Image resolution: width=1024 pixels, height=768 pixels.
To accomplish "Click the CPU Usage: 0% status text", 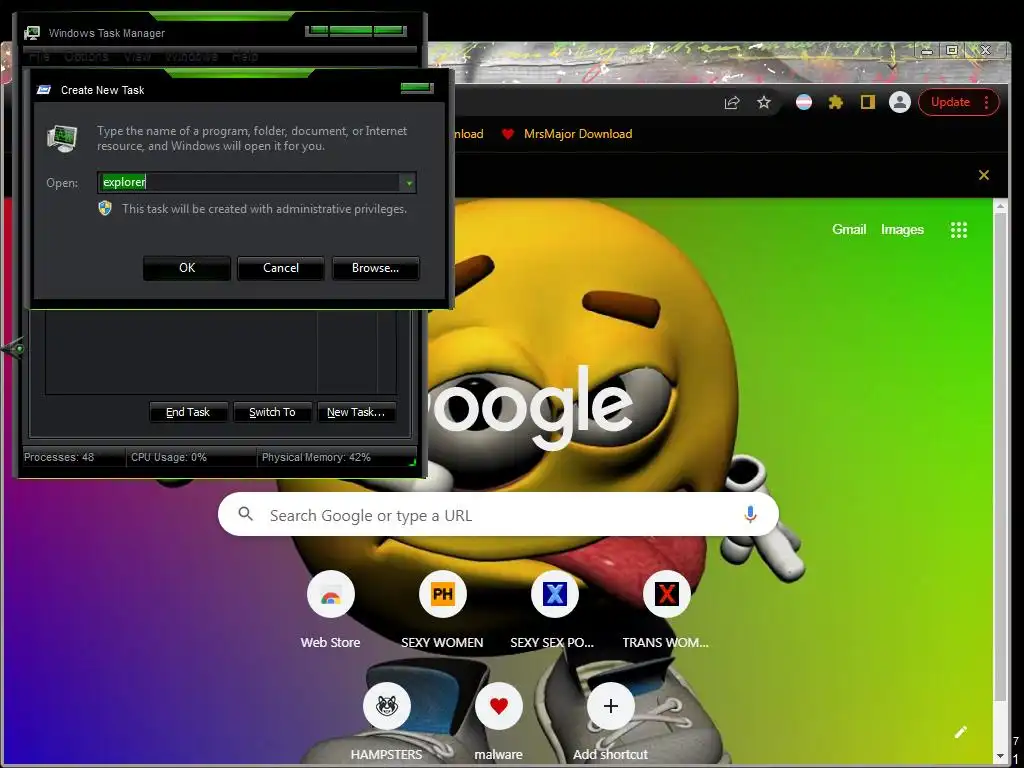I will coord(168,457).
